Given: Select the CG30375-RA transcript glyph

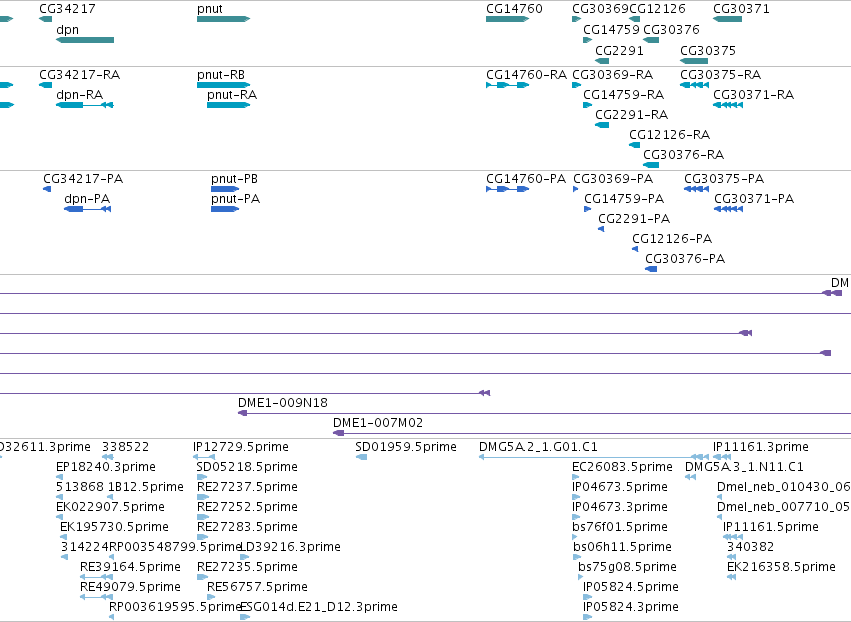Looking at the screenshot, I should click(x=695, y=85).
